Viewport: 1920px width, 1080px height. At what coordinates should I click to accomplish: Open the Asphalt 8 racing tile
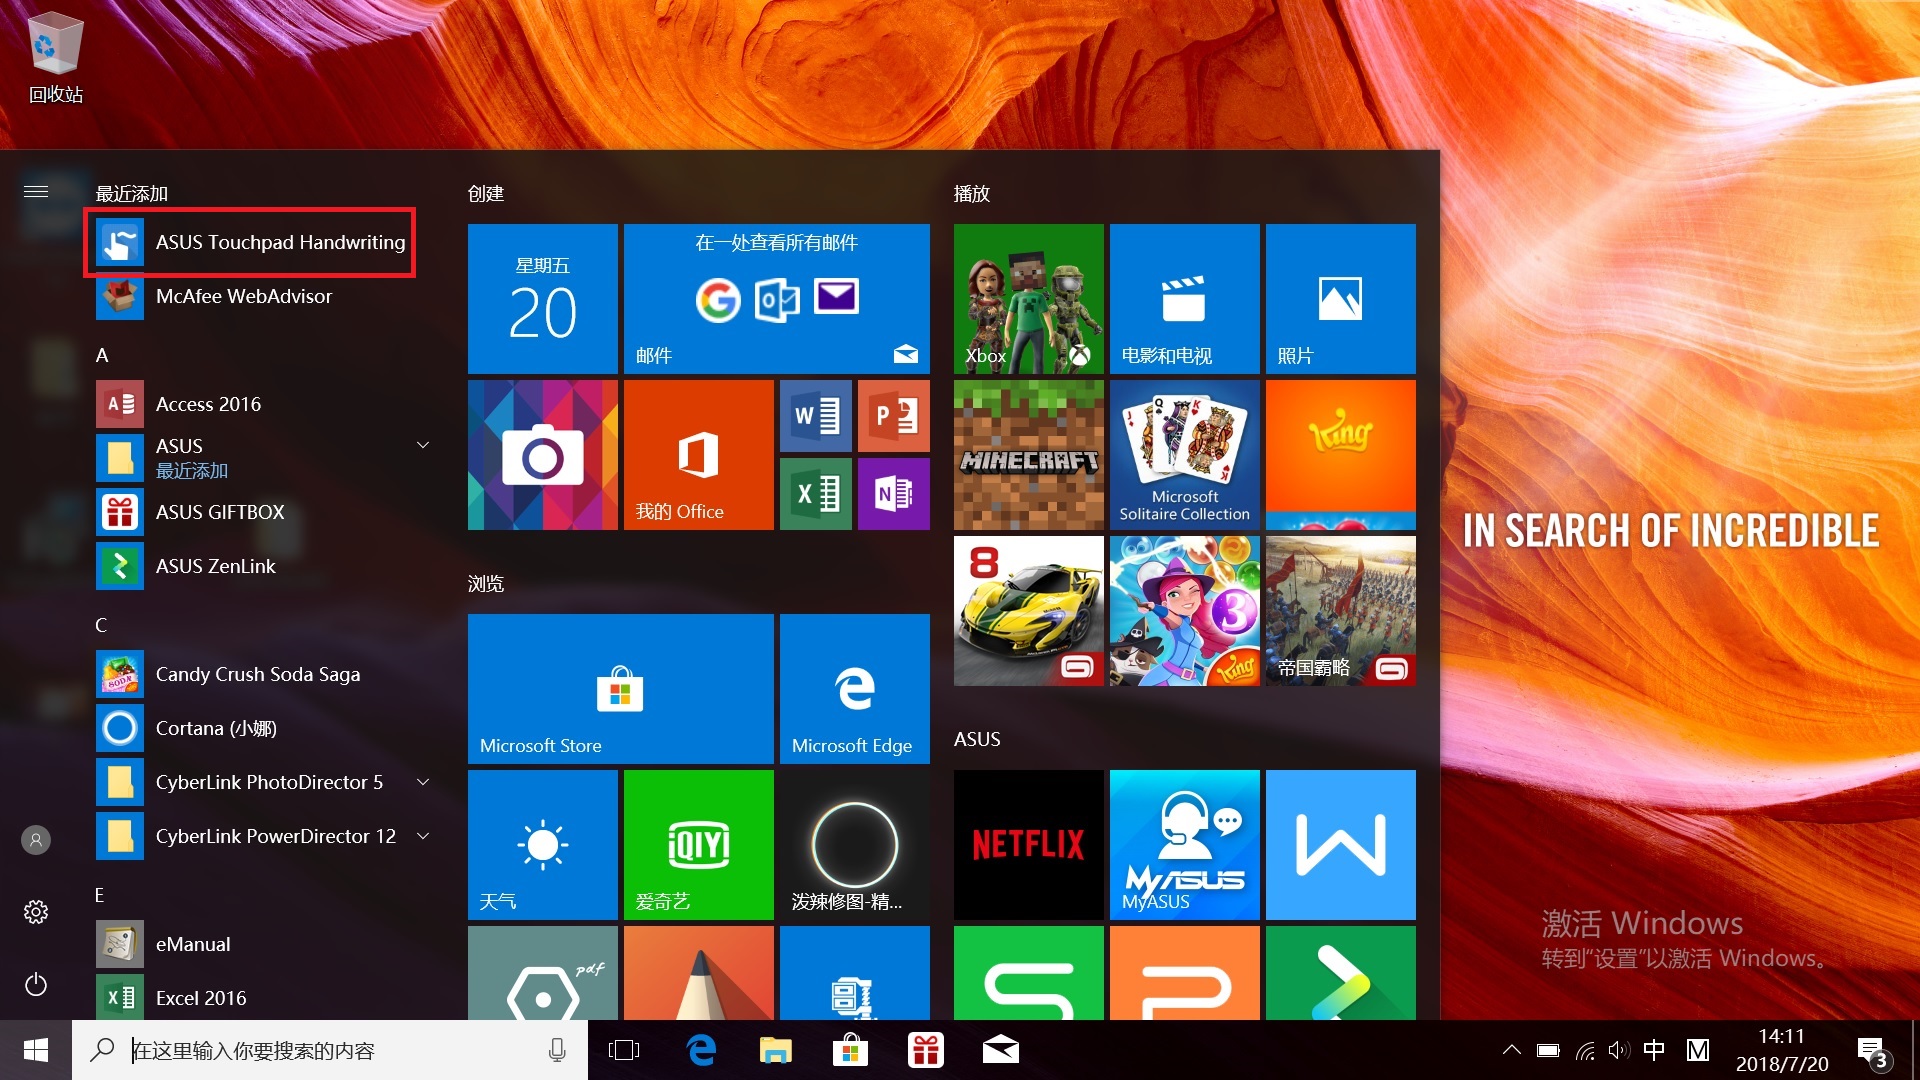(1029, 611)
